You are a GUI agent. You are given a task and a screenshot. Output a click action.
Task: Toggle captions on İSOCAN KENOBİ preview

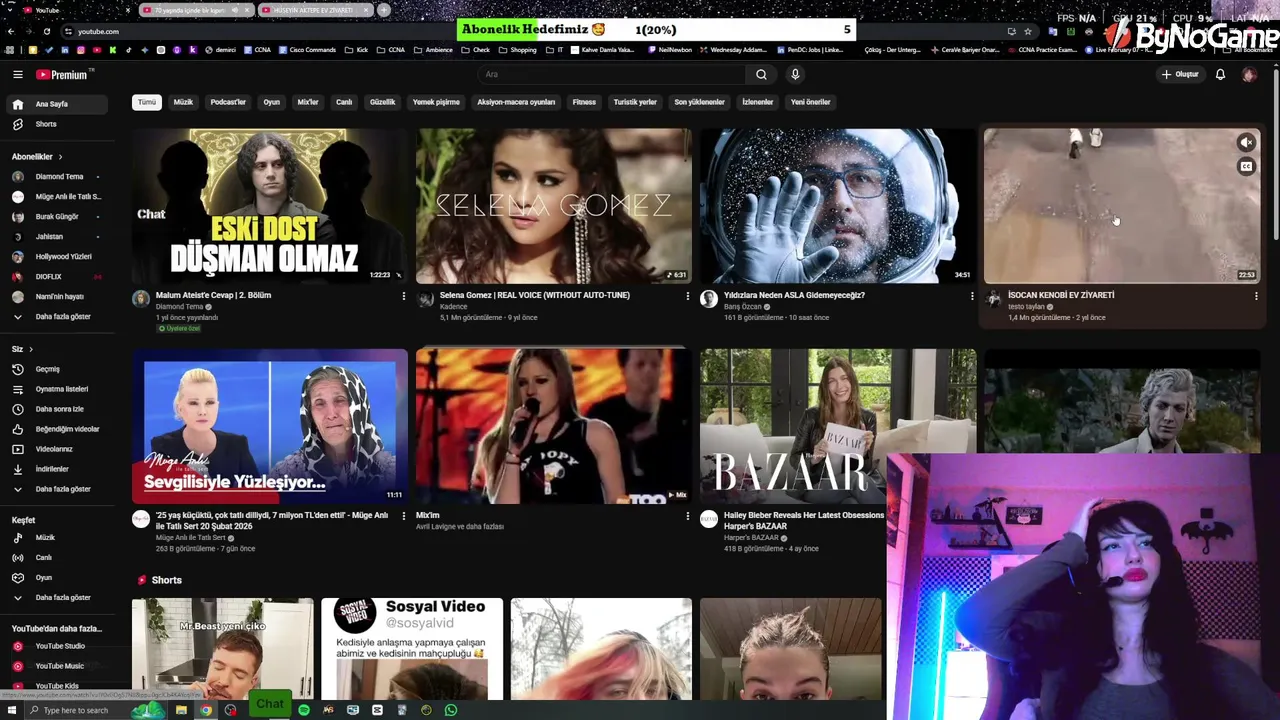pyautogui.click(x=1246, y=167)
